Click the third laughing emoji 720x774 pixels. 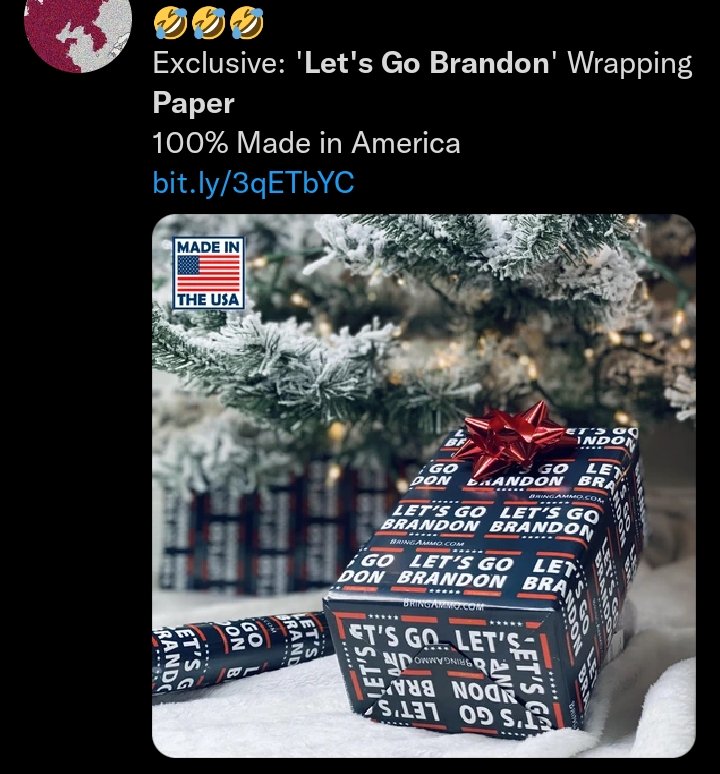[x=247, y=23]
